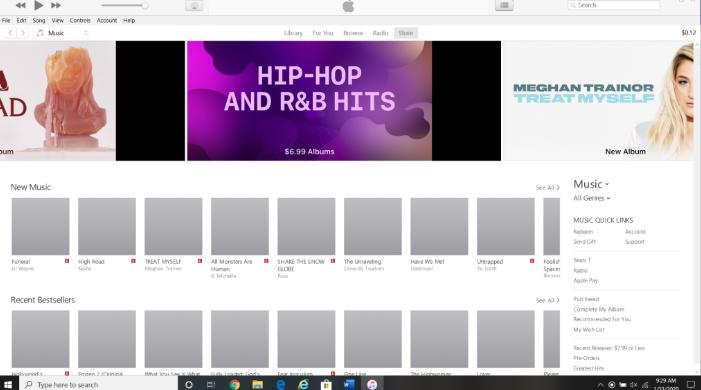Image resolution: width=701 pixels, height=390 pixels.
Task: Expand the Music store category dropdown
Action: click(591, 184)
